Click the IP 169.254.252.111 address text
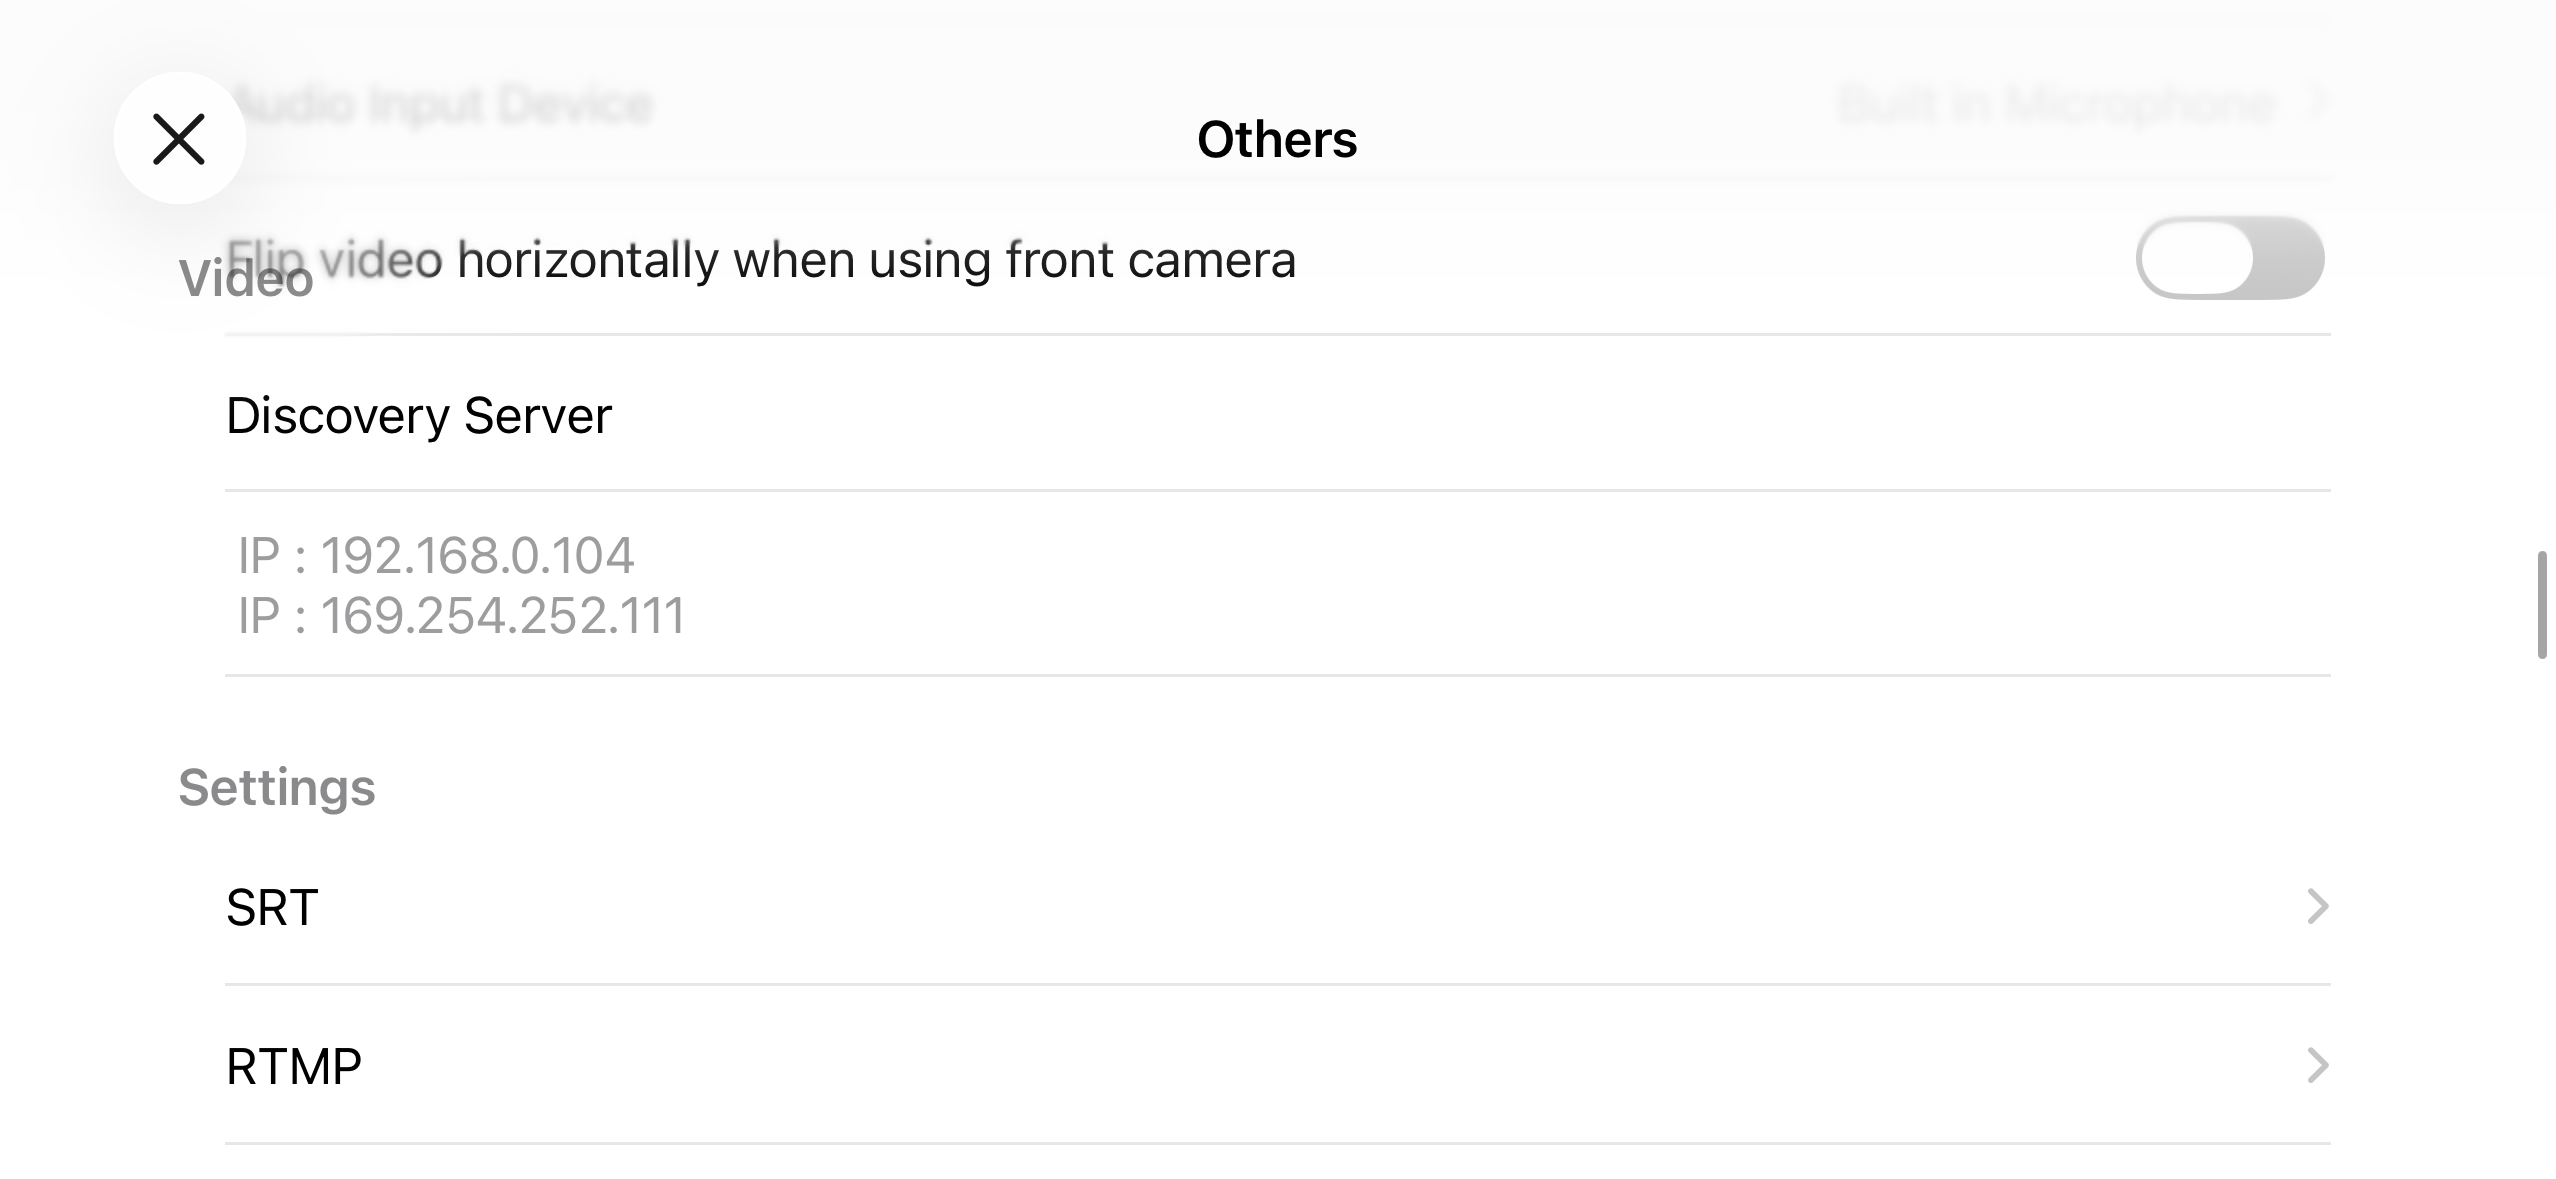Image resolution: width=2556 pixels, height=1179 pixels. (x=461, y=615)
